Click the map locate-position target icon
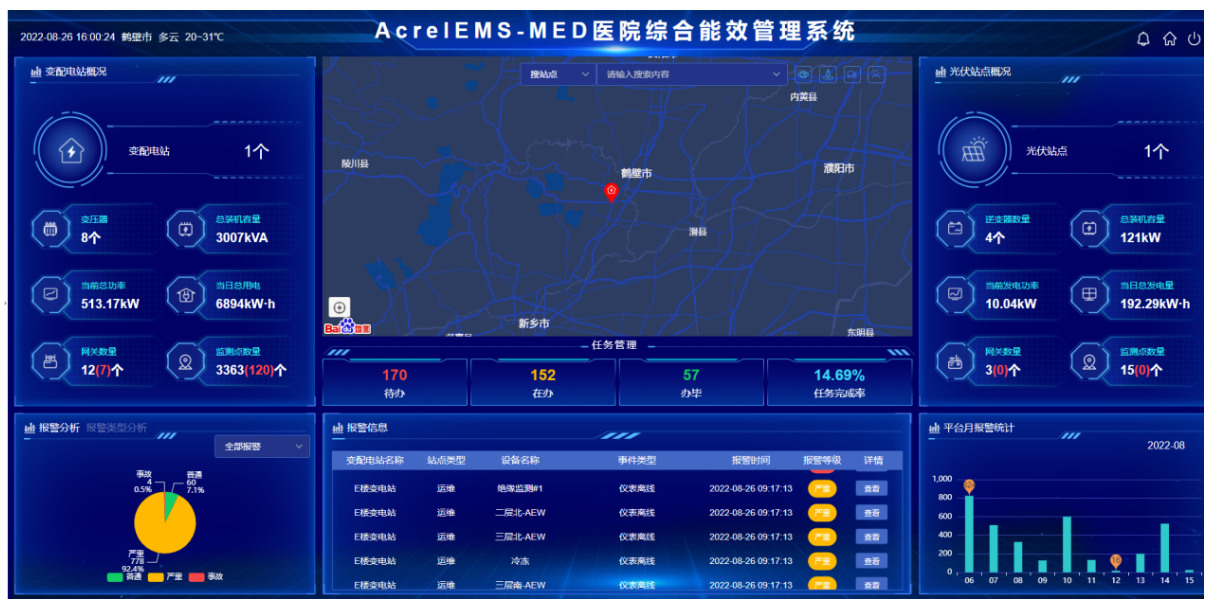The width and height of the screenshot is (1212, 609). click(x=340, y=308)
